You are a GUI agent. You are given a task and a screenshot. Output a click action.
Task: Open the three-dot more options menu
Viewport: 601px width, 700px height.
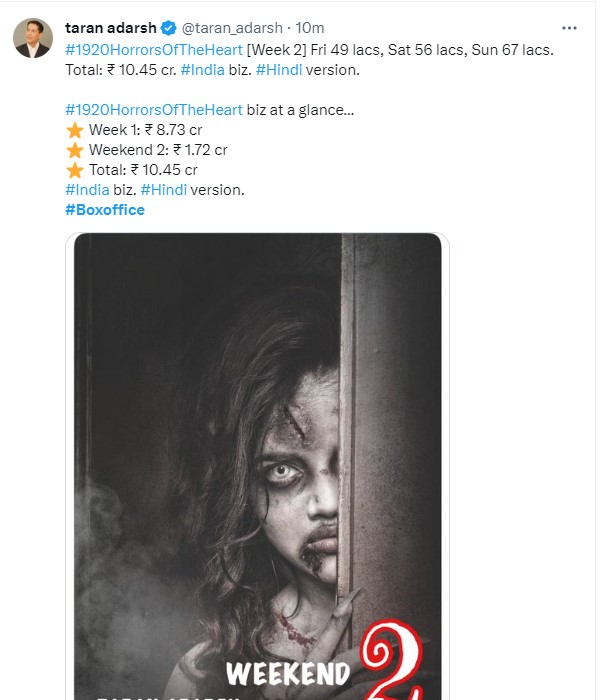click(x=569, y=28)
